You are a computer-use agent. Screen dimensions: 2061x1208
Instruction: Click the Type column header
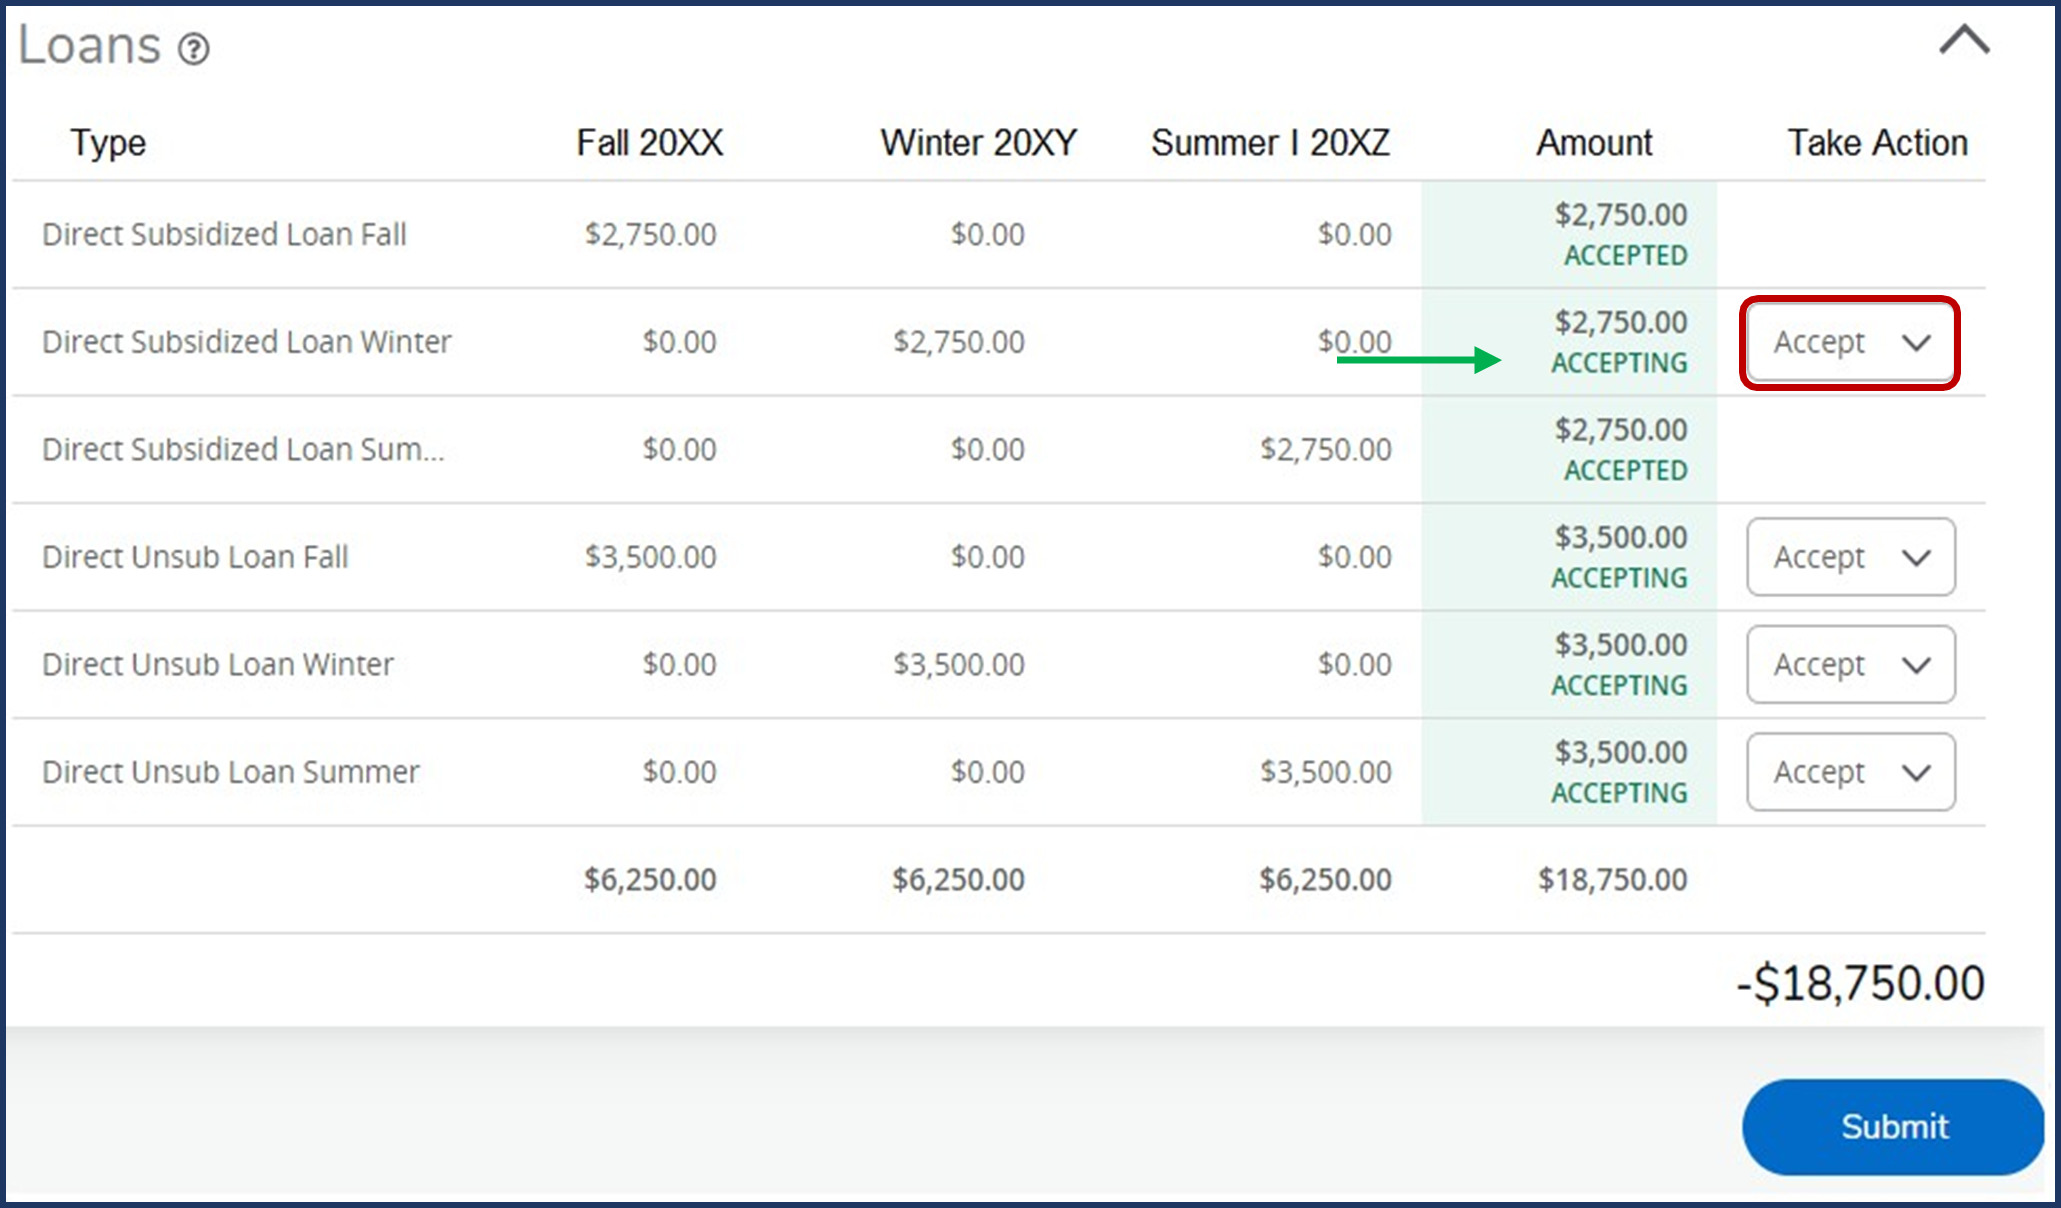click(108, 143)
